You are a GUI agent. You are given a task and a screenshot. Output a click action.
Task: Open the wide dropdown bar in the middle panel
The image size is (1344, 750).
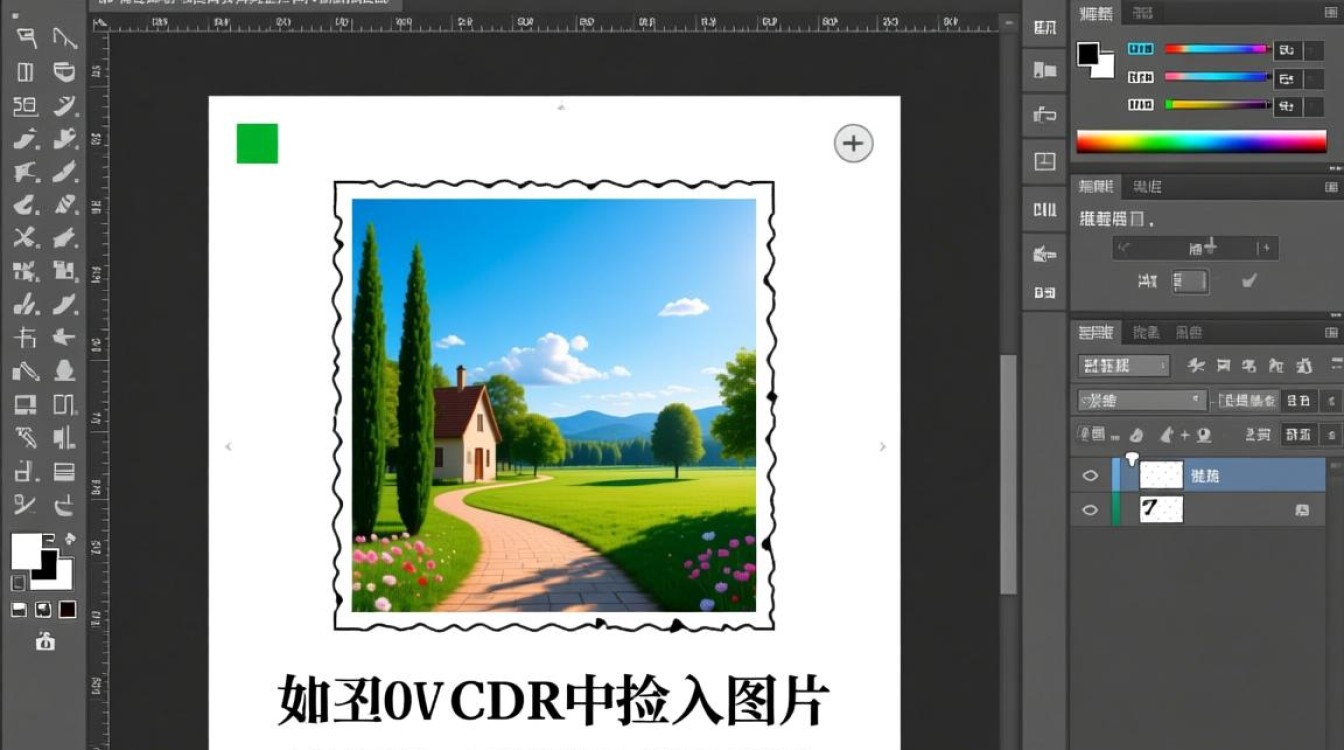[1195, 248]
